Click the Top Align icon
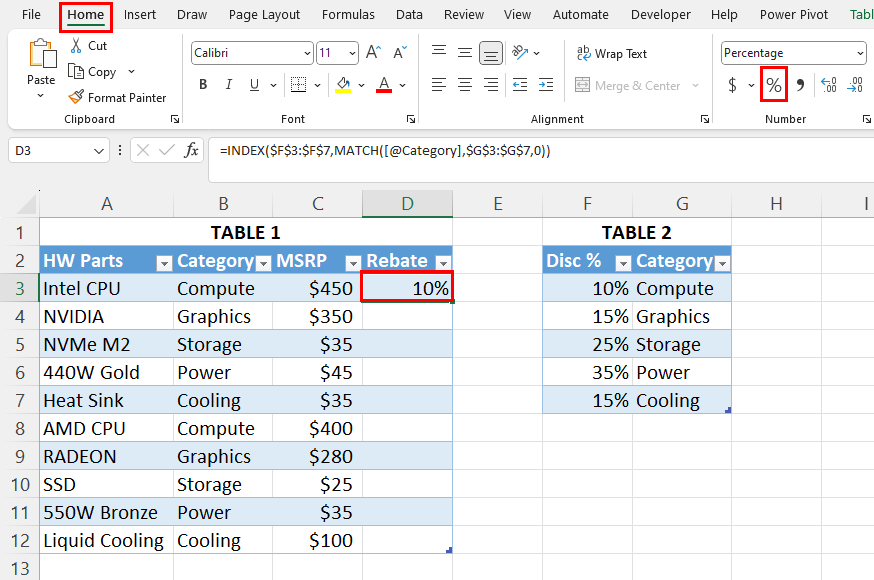This screenshot has height=580, width=874. pos(439,53)
